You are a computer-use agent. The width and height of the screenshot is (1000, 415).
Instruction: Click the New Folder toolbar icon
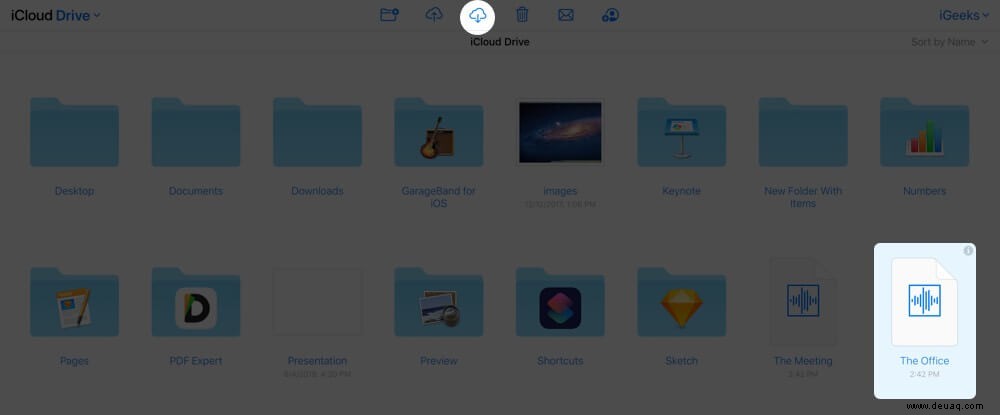[x=389, y=15]
